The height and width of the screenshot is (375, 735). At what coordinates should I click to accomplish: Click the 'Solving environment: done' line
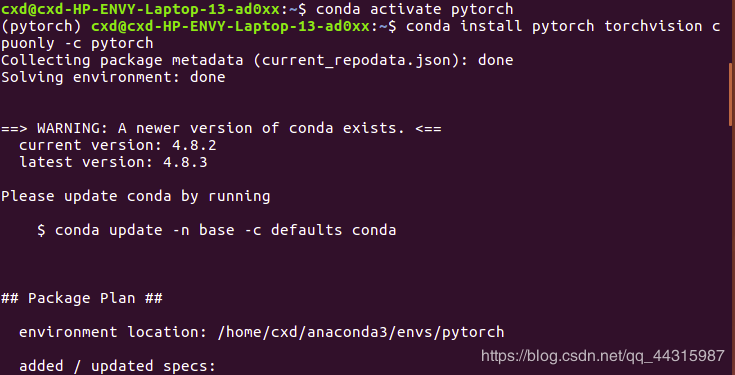click(113, 77)
